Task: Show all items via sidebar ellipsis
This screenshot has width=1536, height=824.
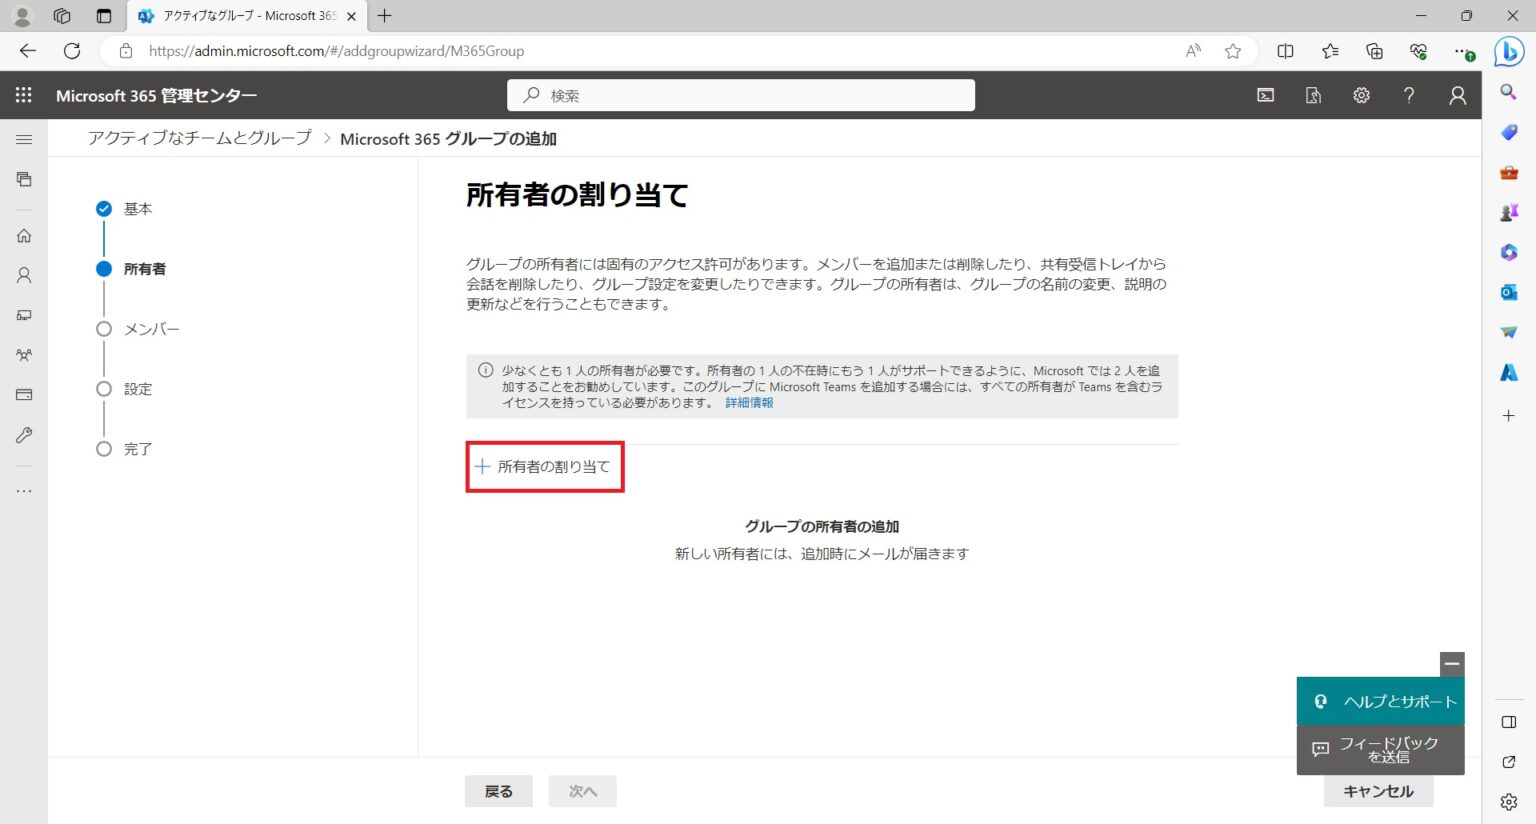Action: (24, 491)
